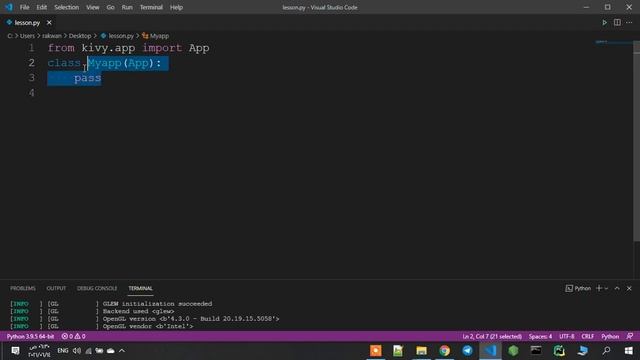Open Telegram from the taskbar
The width and height of the screenshot is (640, 360).
(467, 351)
